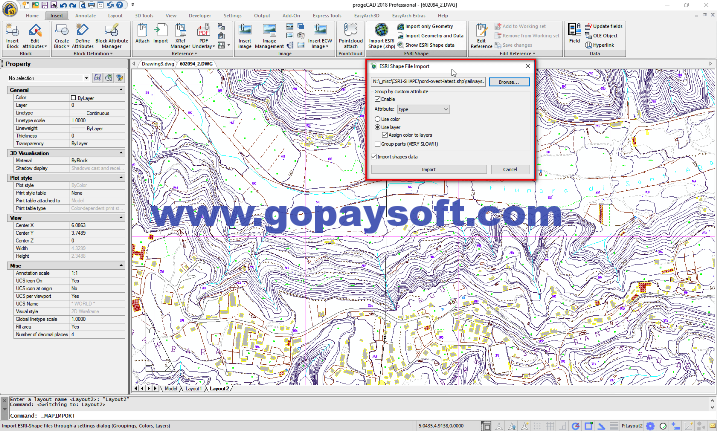Open the Output ribbon tab

point(262,16)
